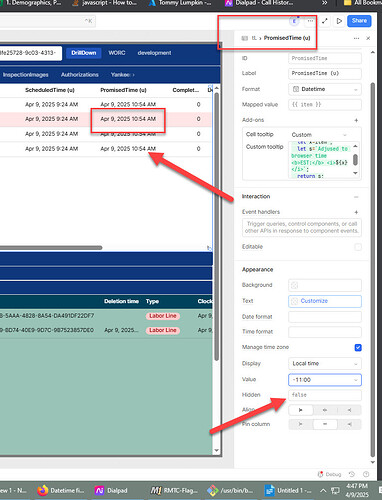Open the top toolbar three-dots menu
The image size is (382, 500).
pos(310,21)
